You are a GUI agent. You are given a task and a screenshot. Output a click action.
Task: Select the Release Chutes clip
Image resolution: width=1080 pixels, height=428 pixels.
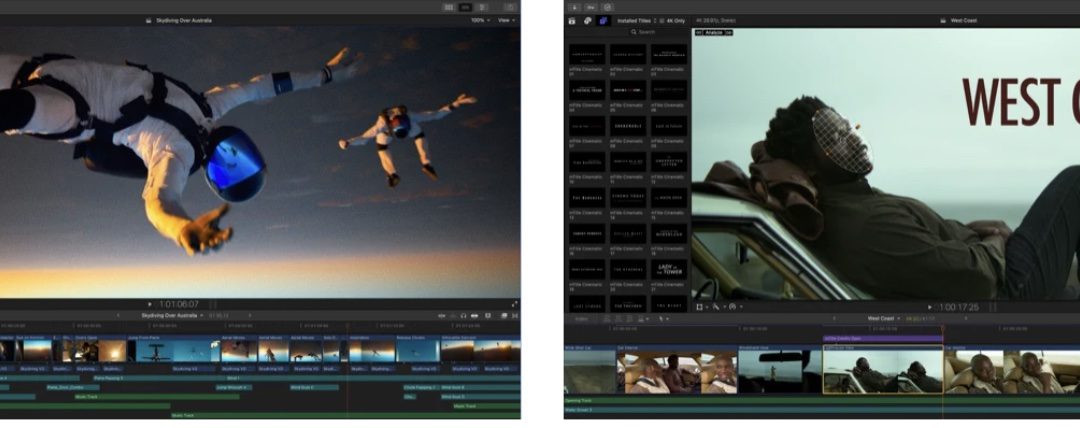click(x=417, y=349)
